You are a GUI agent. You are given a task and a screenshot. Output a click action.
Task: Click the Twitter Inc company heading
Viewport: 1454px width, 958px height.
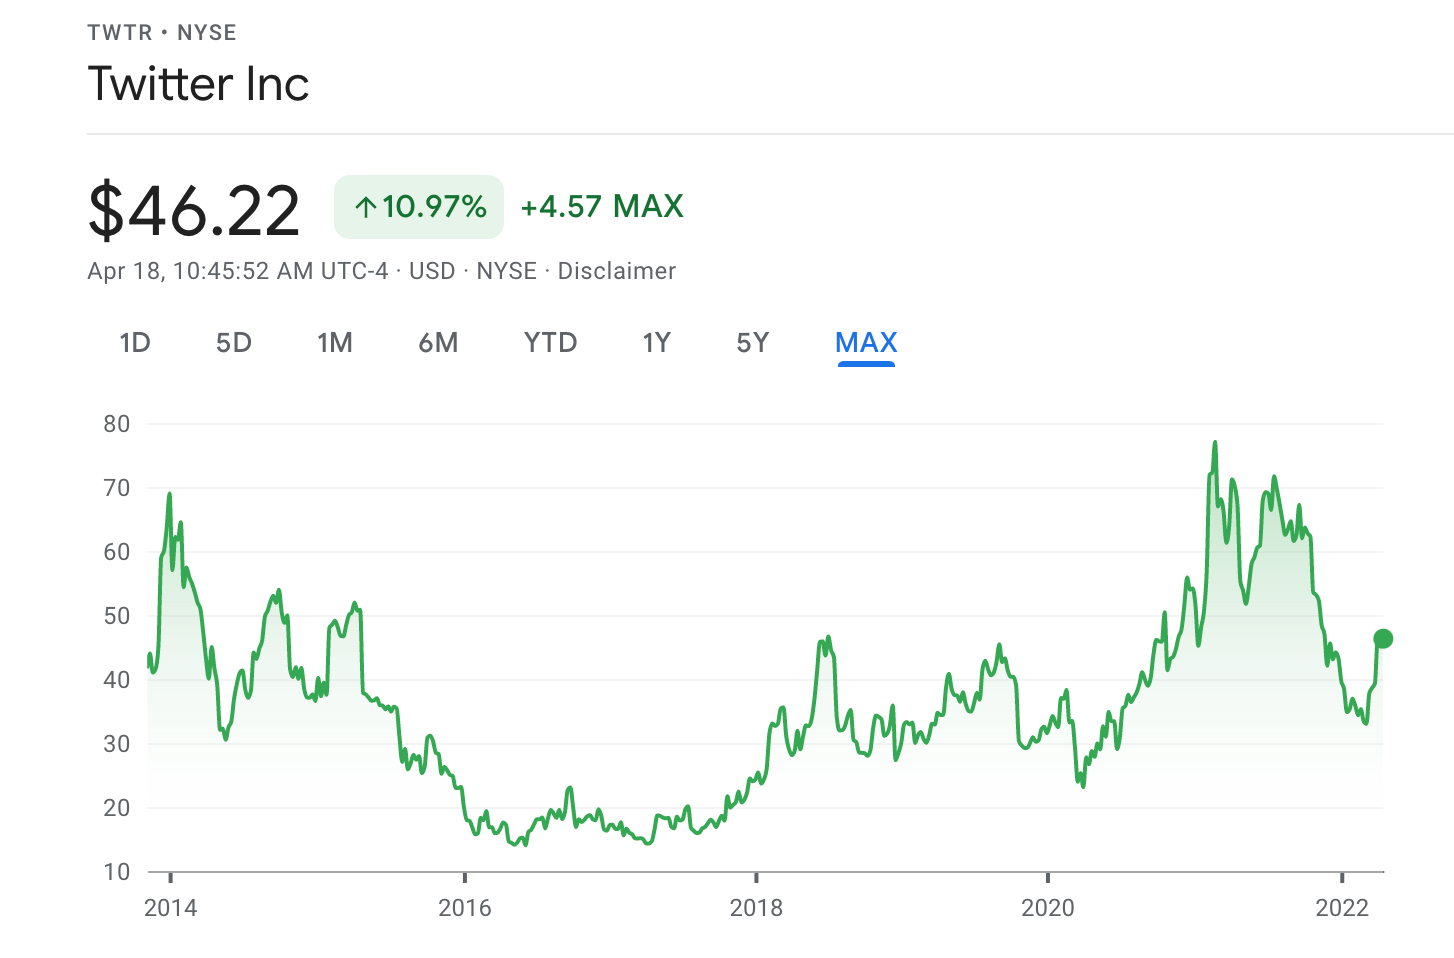tap(199, 83)
